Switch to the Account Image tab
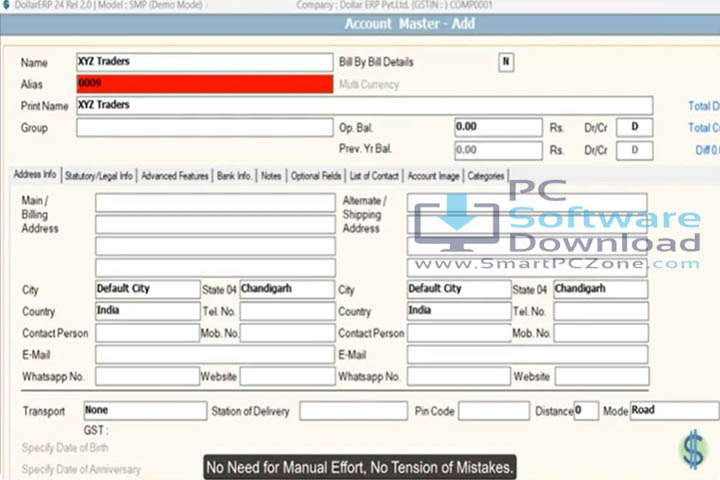This screenshot has width=720, height=480. click(x=433, y=176)
